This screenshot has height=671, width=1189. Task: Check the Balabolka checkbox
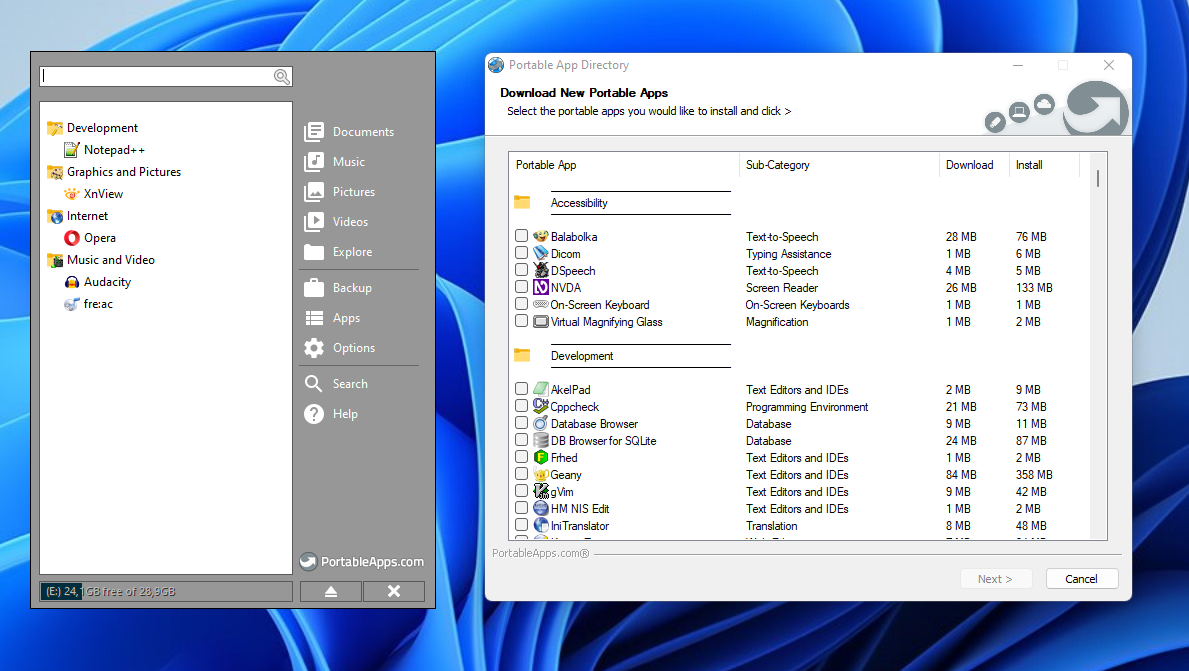pos(521,237)
